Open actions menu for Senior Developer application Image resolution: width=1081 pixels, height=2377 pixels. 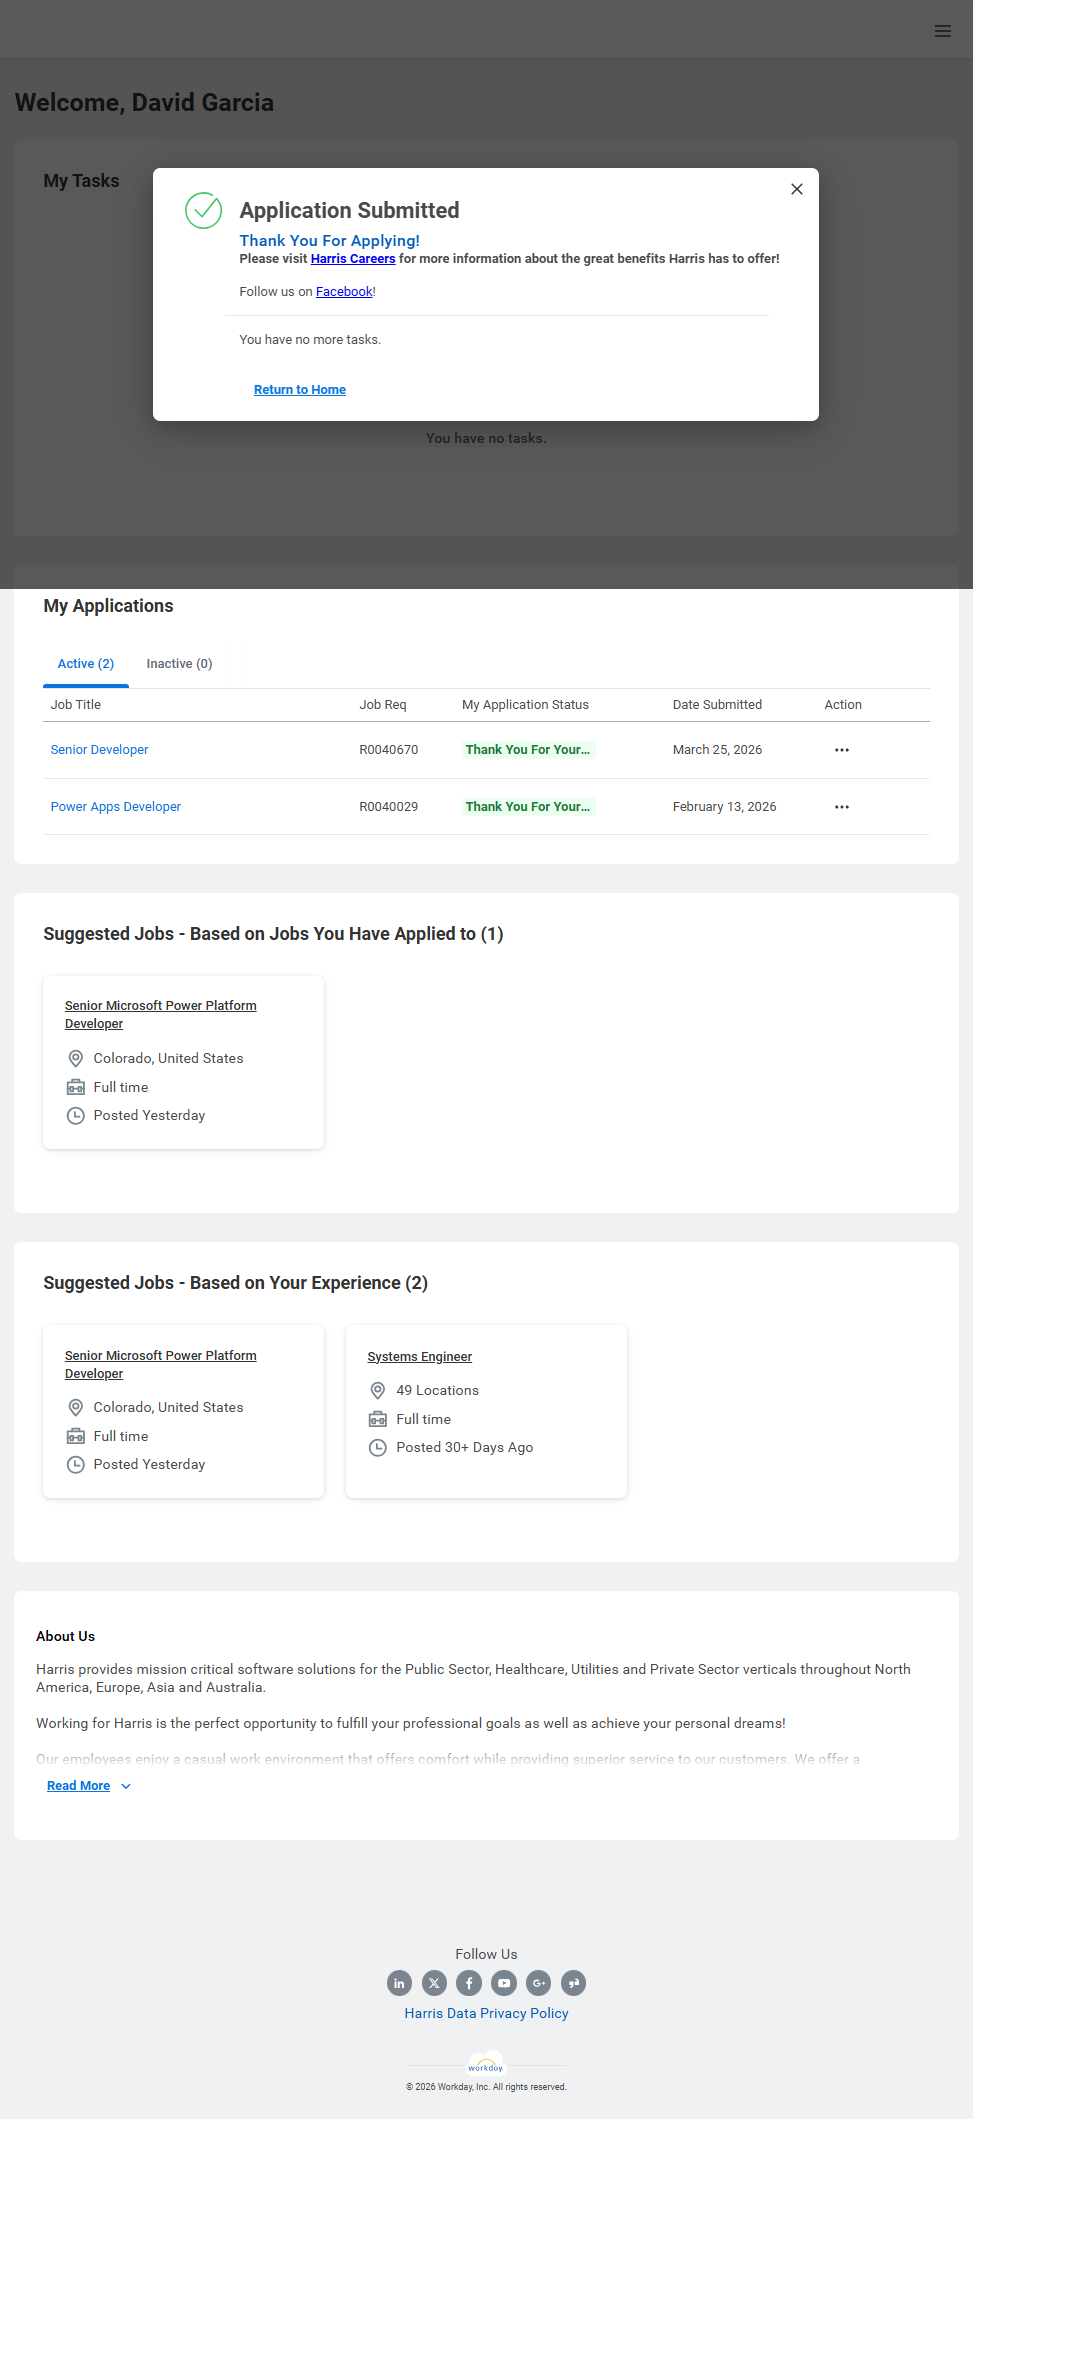click(842, 750)
